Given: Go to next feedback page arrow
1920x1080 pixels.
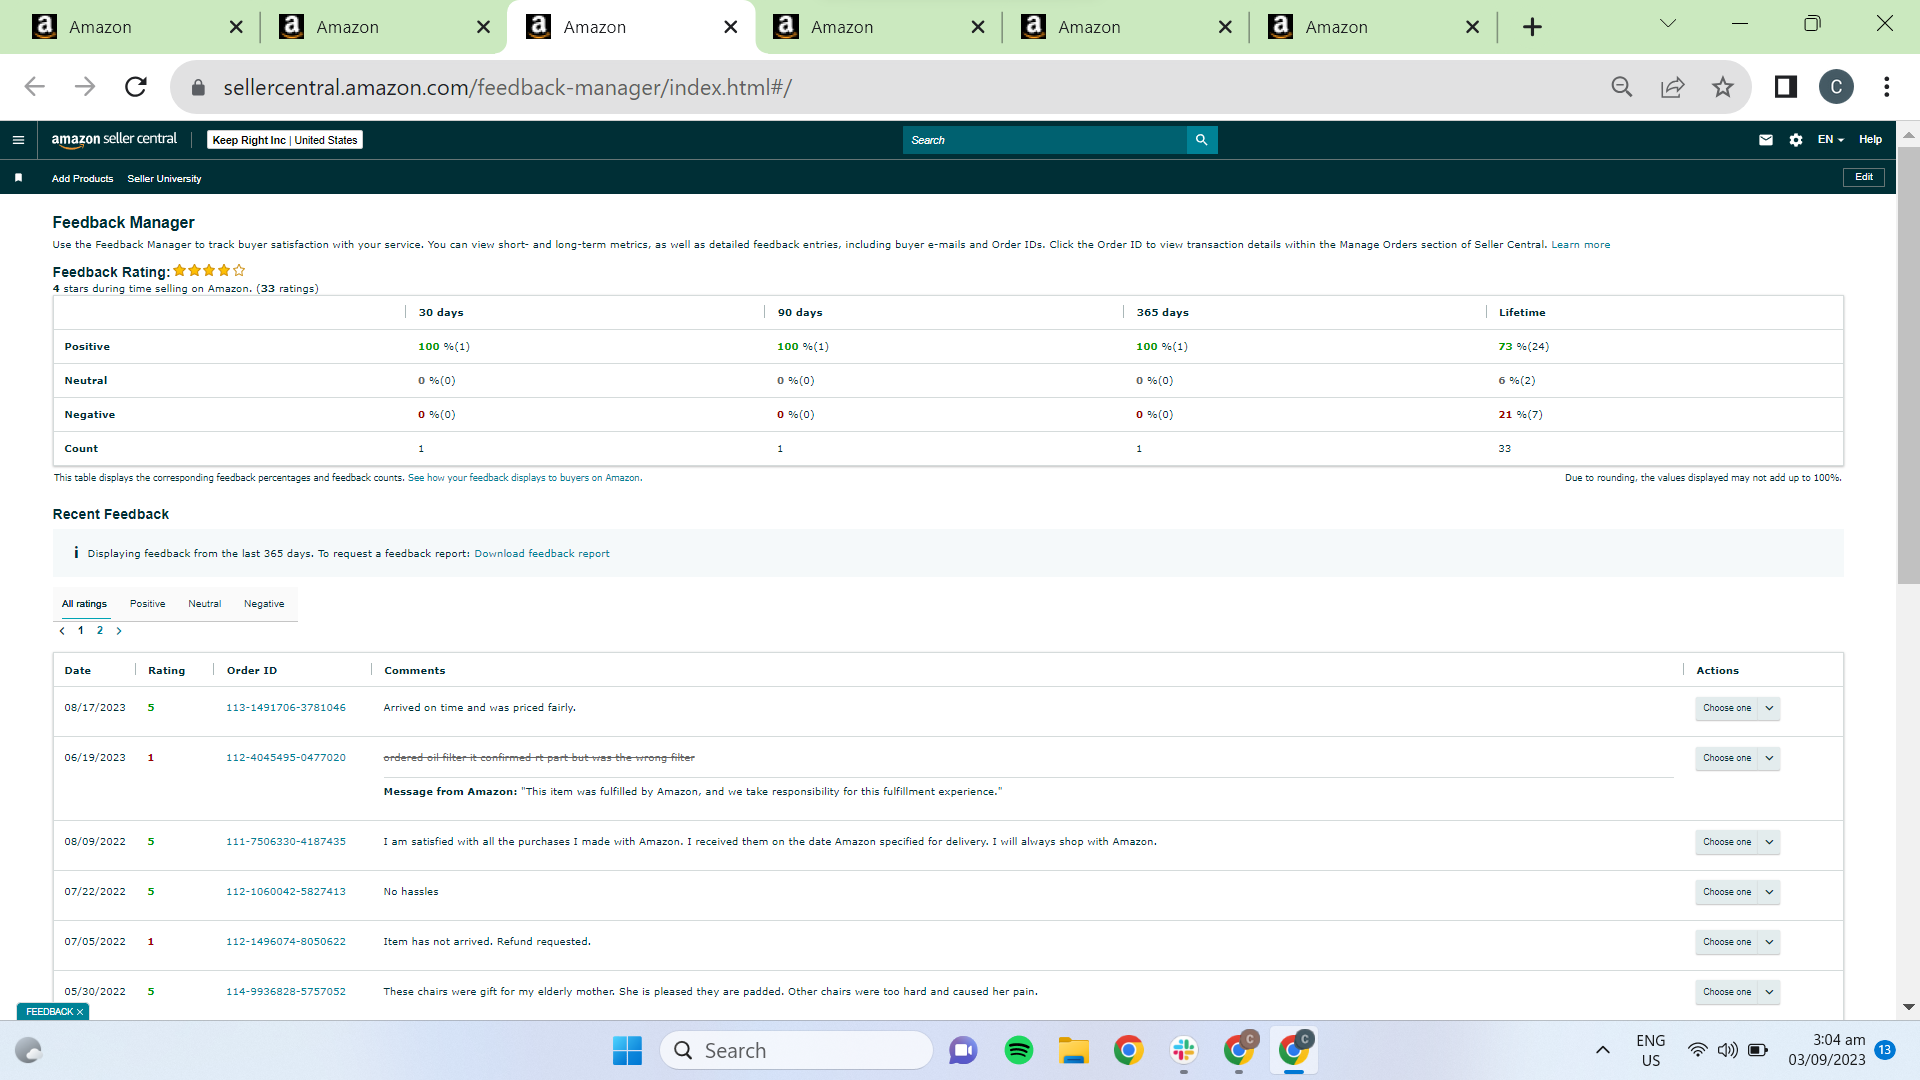Looking at the screenshot, I should [x=119, y=631].
